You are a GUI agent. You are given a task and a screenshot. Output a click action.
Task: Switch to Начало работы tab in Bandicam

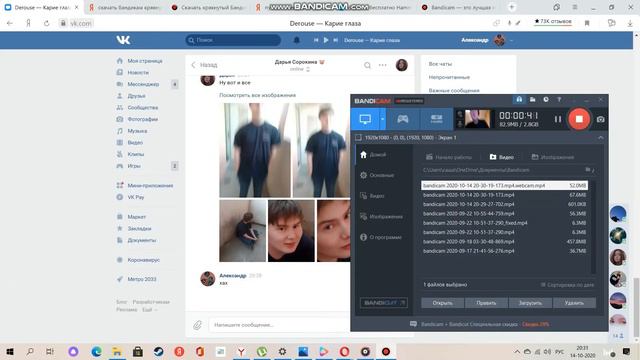point(449,157)
